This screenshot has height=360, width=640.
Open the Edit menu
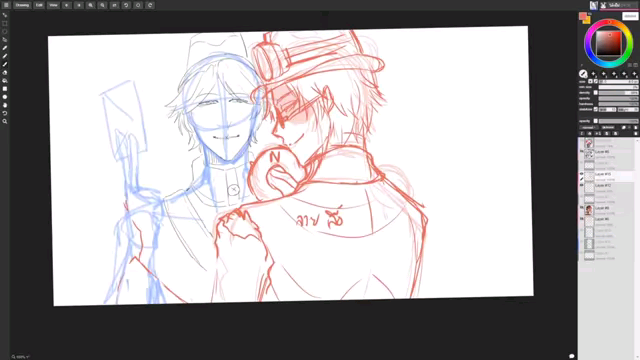tap(39, 5)
